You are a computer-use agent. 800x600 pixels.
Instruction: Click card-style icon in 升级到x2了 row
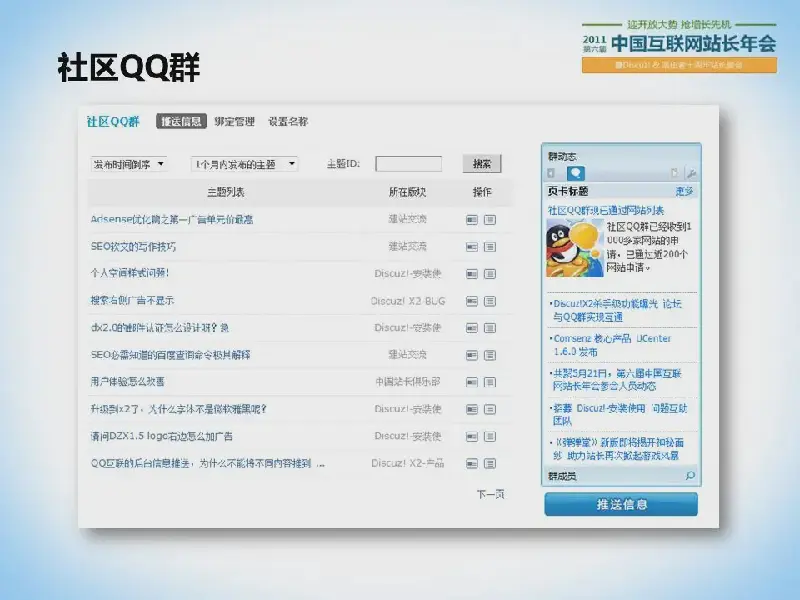pos(472,409)
